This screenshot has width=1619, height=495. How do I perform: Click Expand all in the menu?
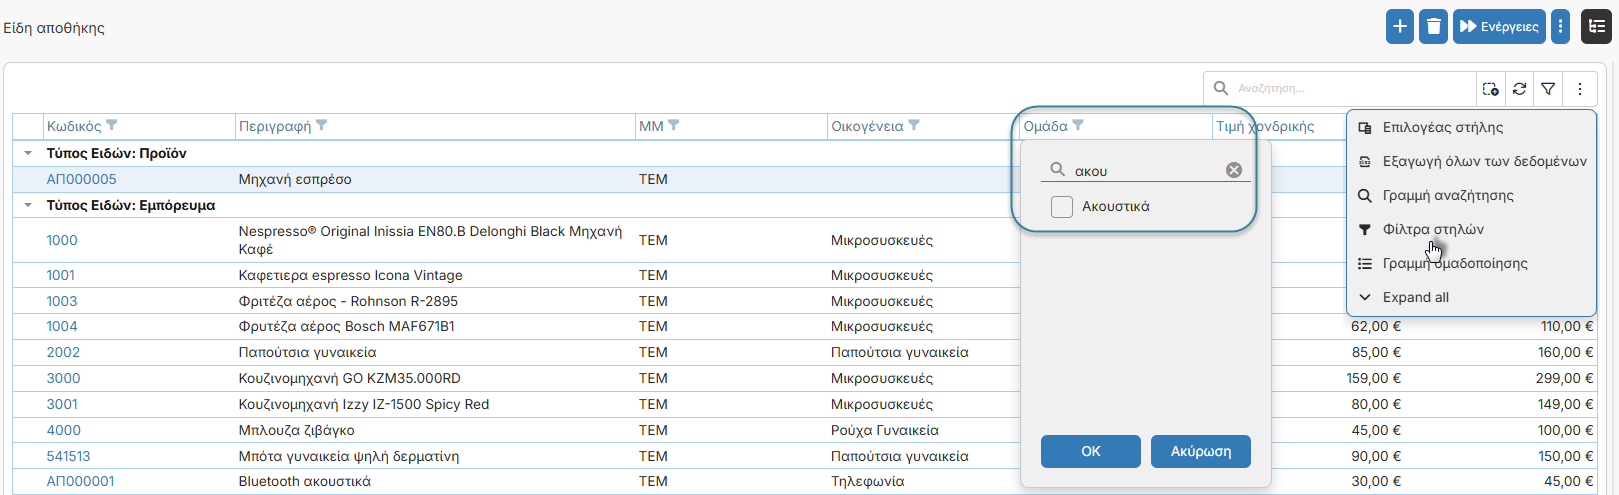[1471, 297]
